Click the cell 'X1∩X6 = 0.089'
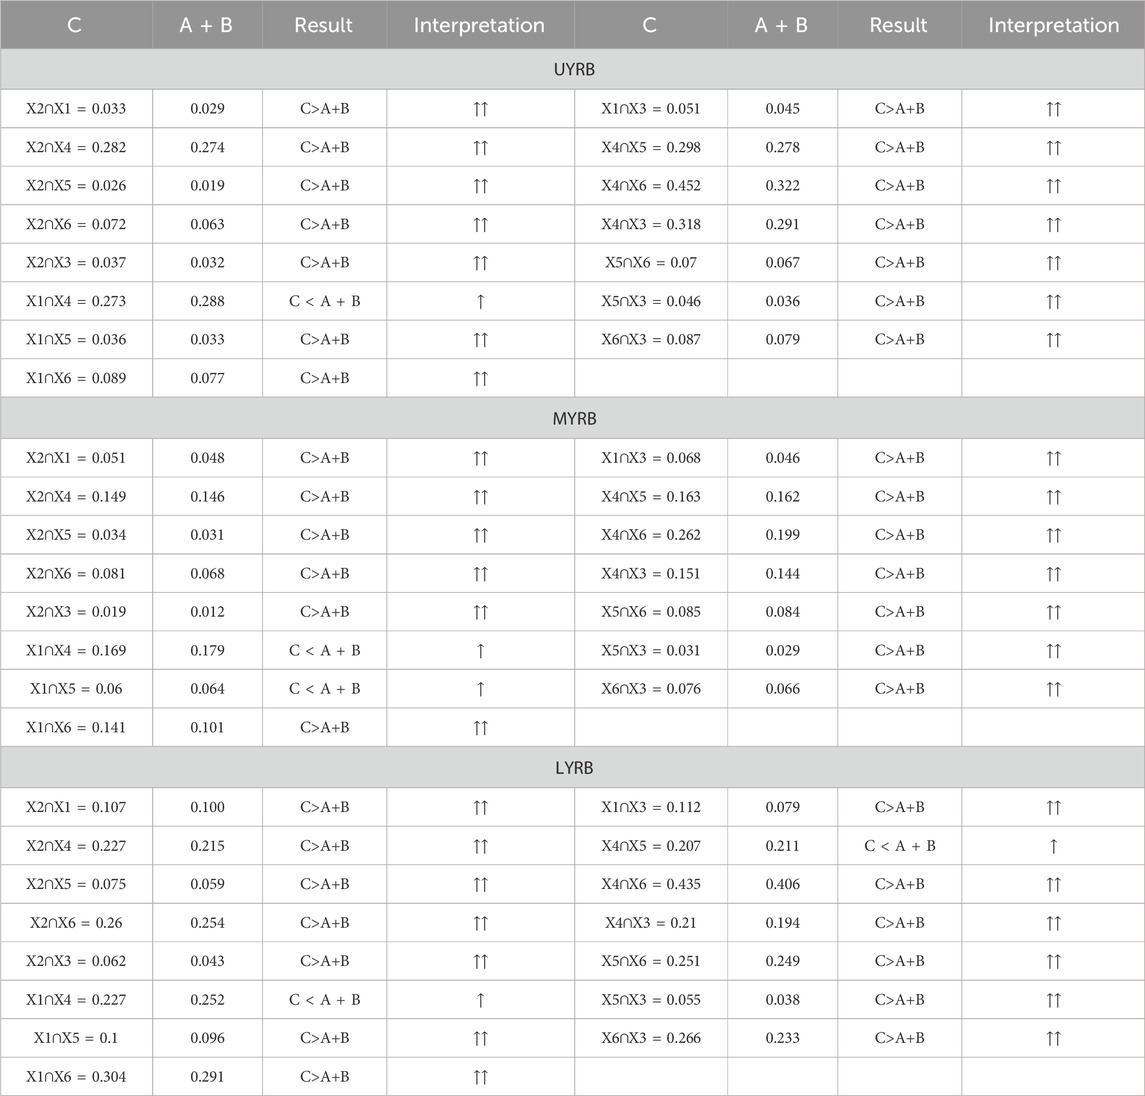 (x=76, y=378)
